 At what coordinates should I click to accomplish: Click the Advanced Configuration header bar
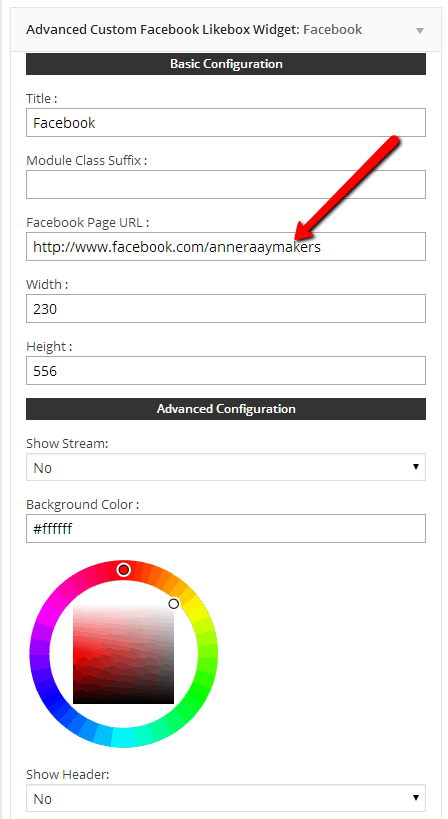[x=226, y=409]
